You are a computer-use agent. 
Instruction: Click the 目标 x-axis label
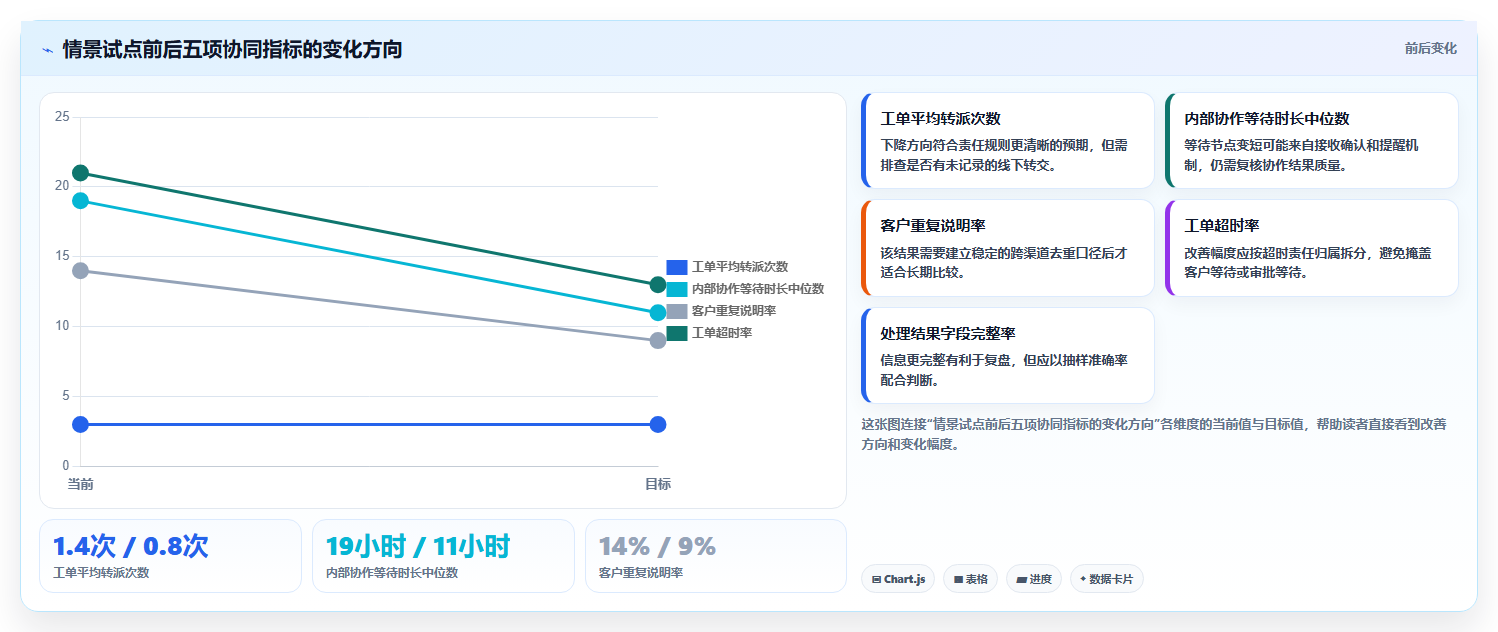click(x=658, y=484)
